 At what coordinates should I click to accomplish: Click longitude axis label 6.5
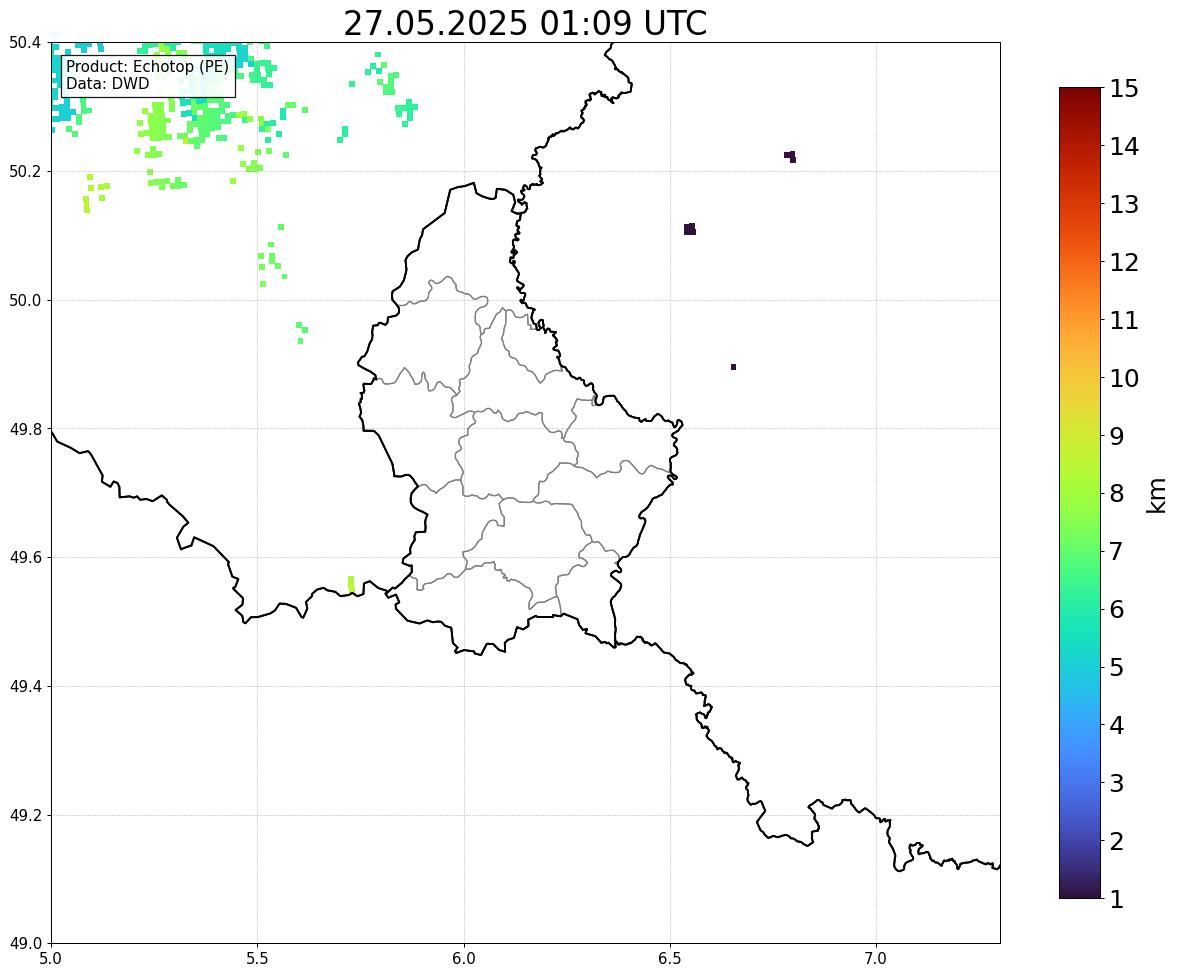[x=670, y=959]
